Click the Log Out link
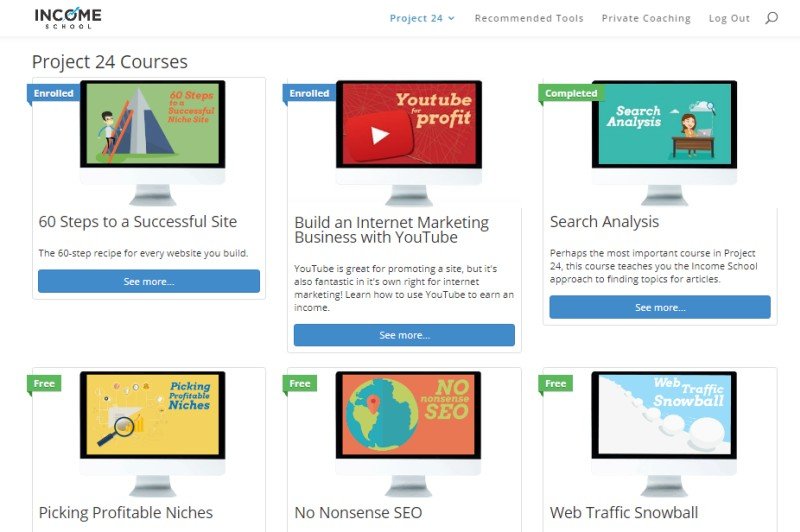Viewport: 800px width, 532px height. [x=729, y=18]
